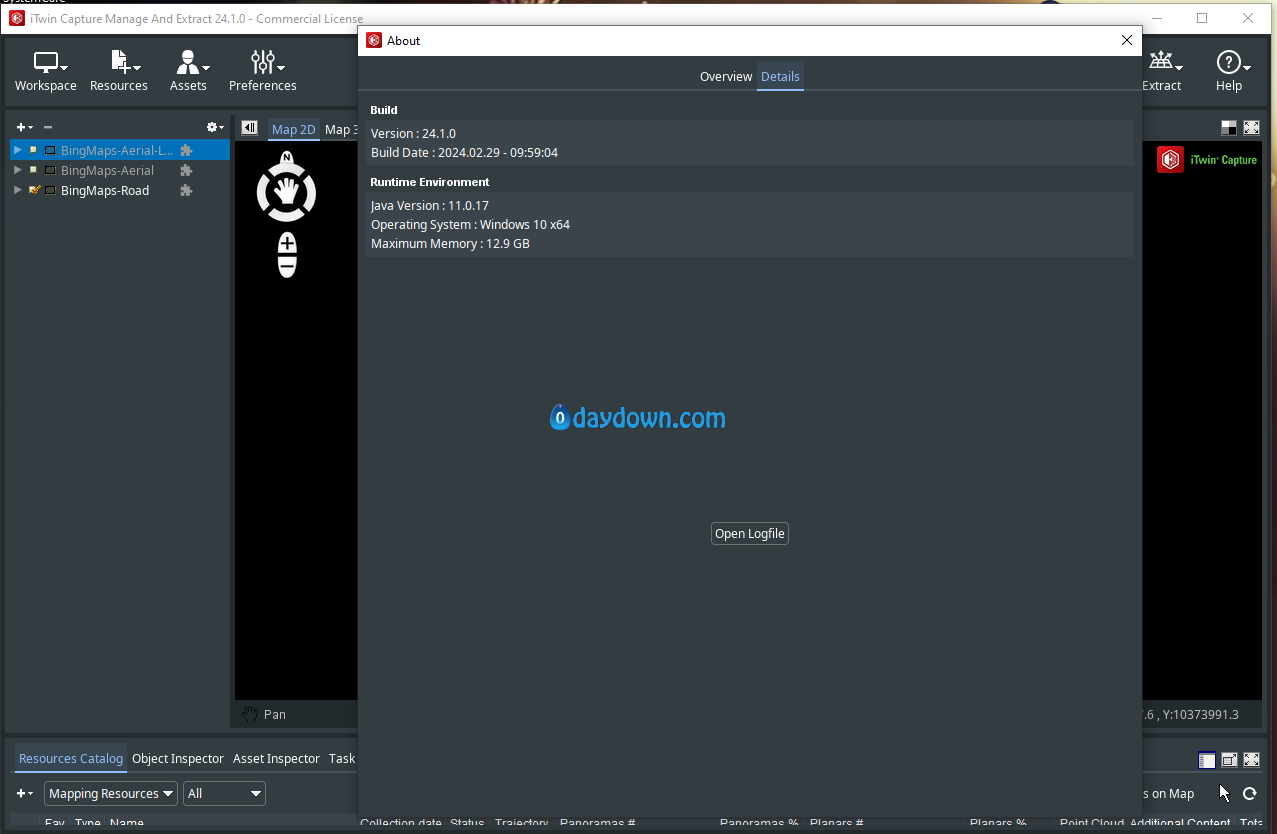Viewport: 1277px width, 834px height.
Task: Click the Y:10373991.3 coordinate readout
Action: [x=1201, y=714]
